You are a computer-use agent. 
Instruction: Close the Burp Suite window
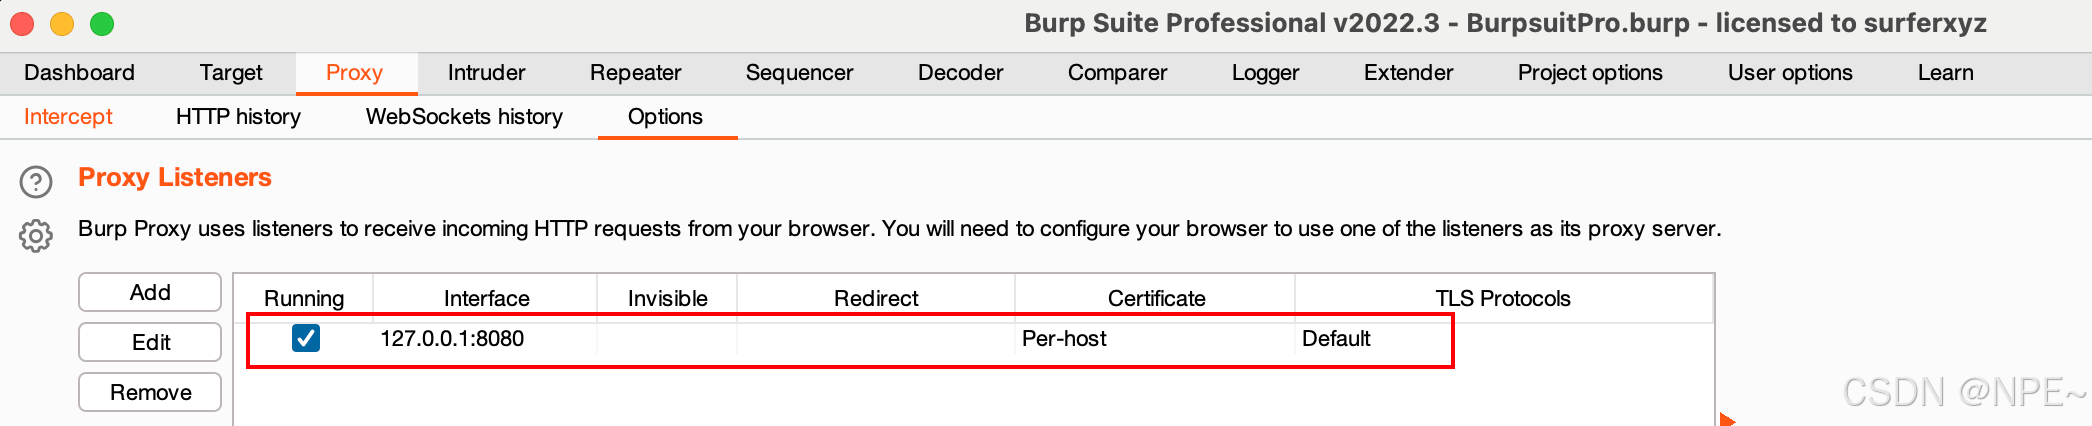click(22, 23)
